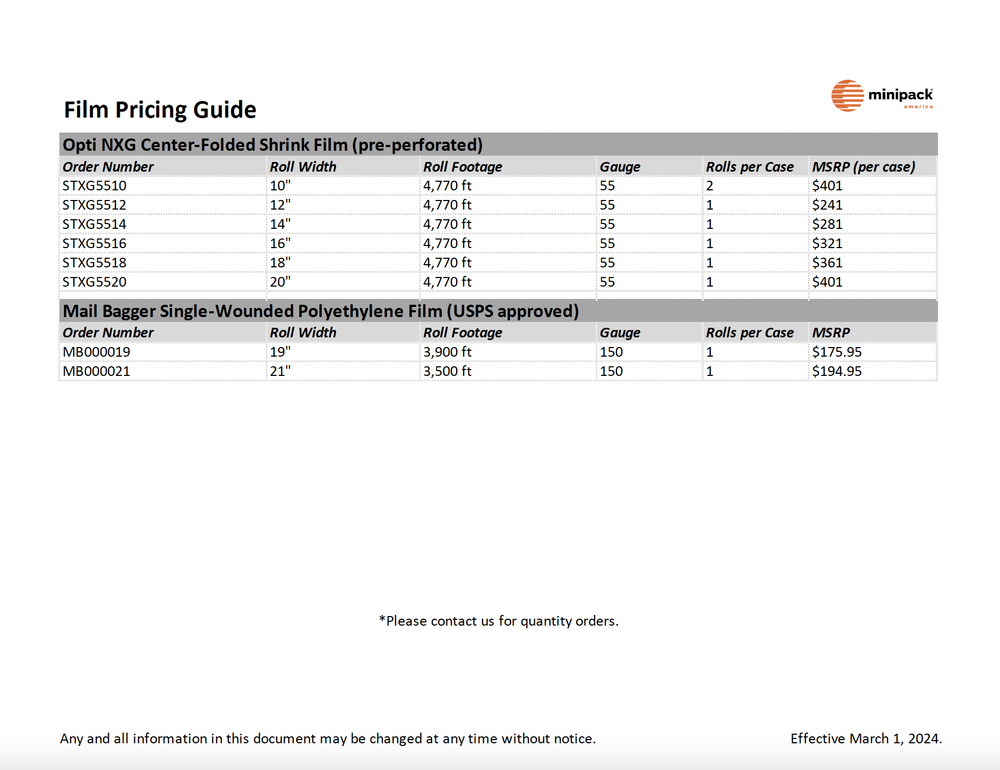
Task: Select order number MB000021
Action: tap(96, 371)
